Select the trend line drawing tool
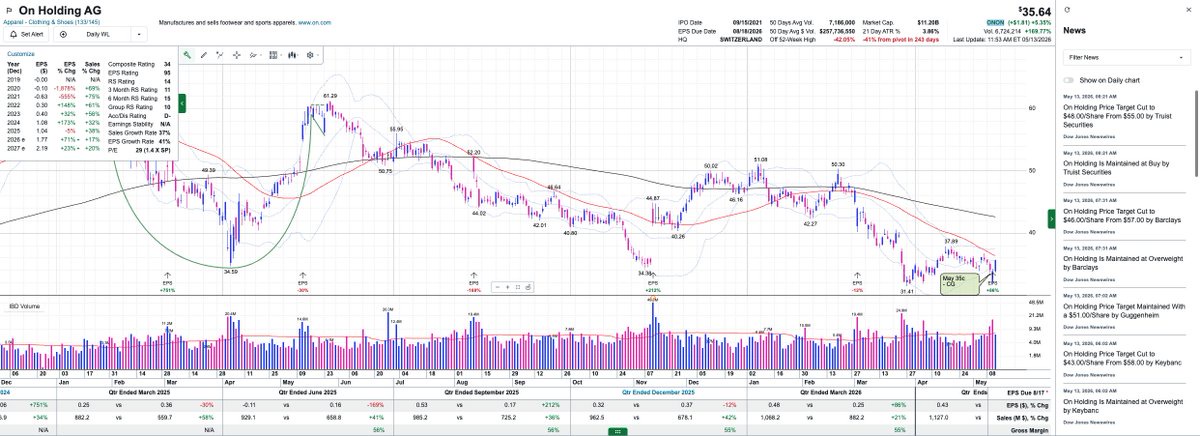This screenshot has width=1200, height=436. coord(220,55)
